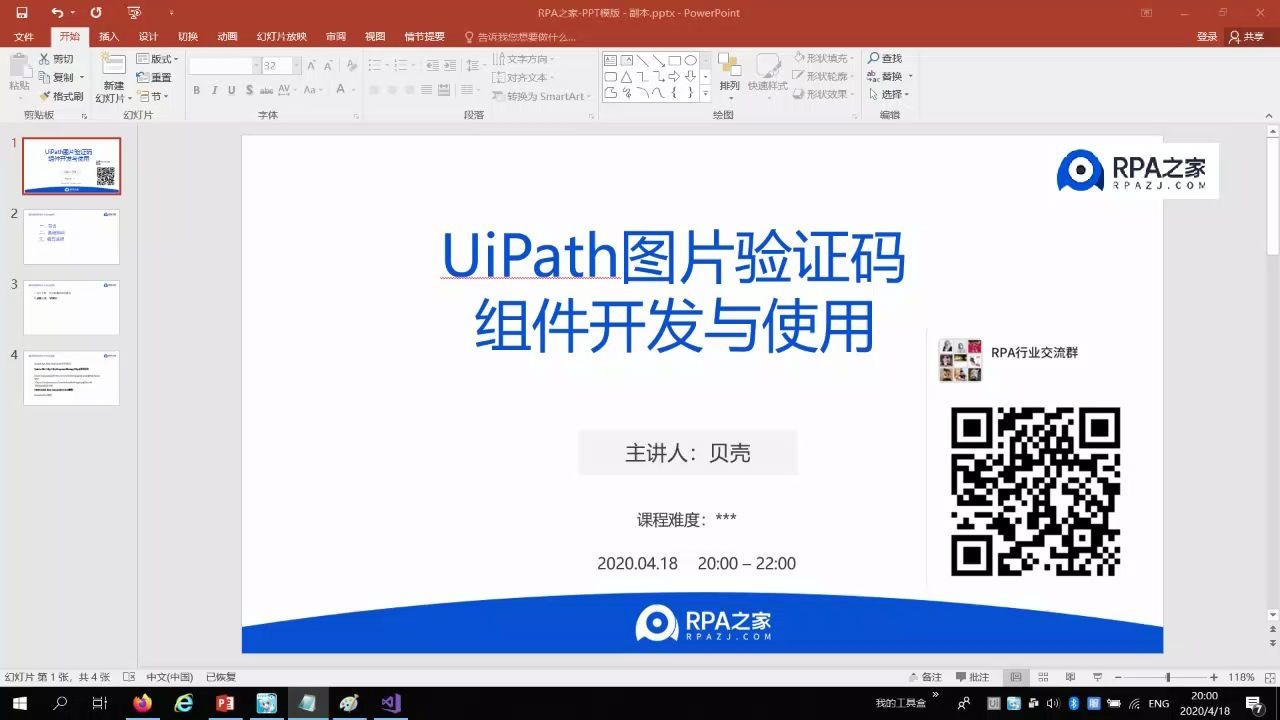Activate the 格式刷 format painter
Image resolution: width=1280 pixels, height=720 pixels.
[x=61, y=96]
